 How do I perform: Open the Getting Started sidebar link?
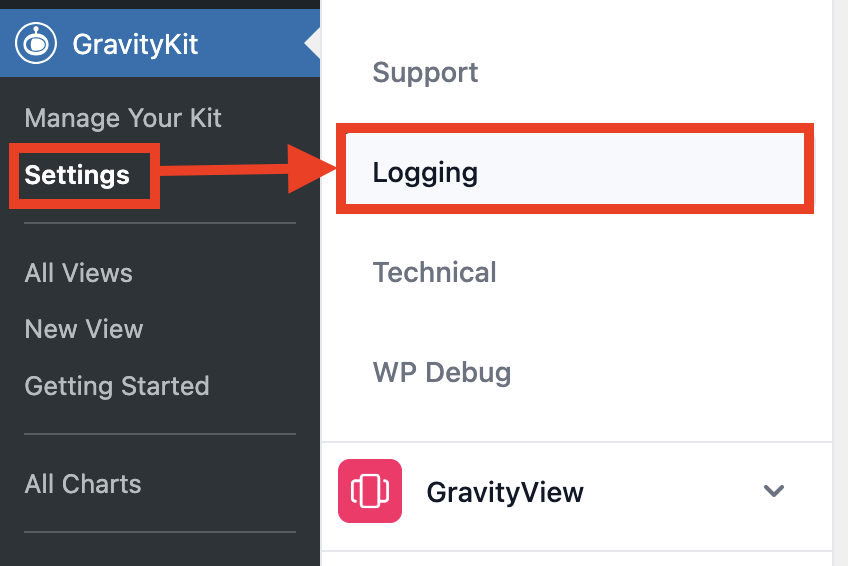(x=117, y=386)
